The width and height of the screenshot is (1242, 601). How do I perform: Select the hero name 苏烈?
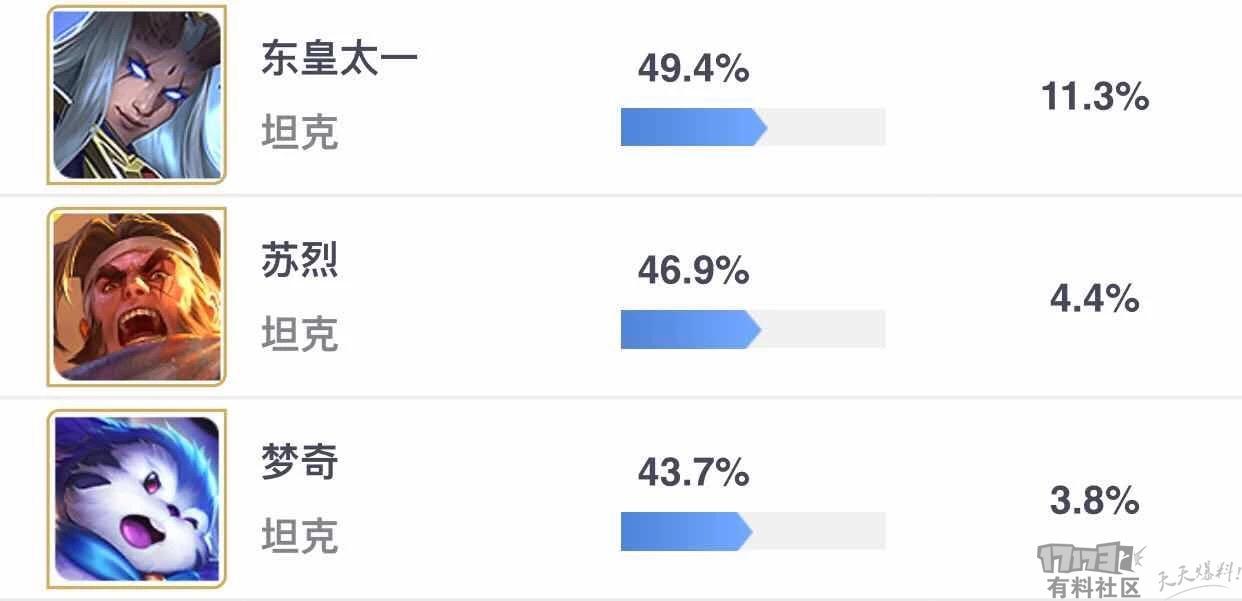300,260
